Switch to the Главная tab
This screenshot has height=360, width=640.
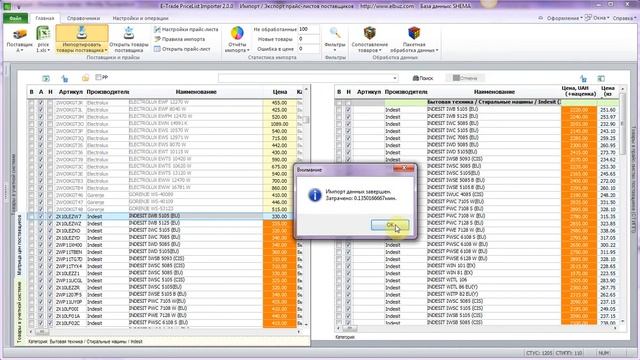[x=44, y=18]
